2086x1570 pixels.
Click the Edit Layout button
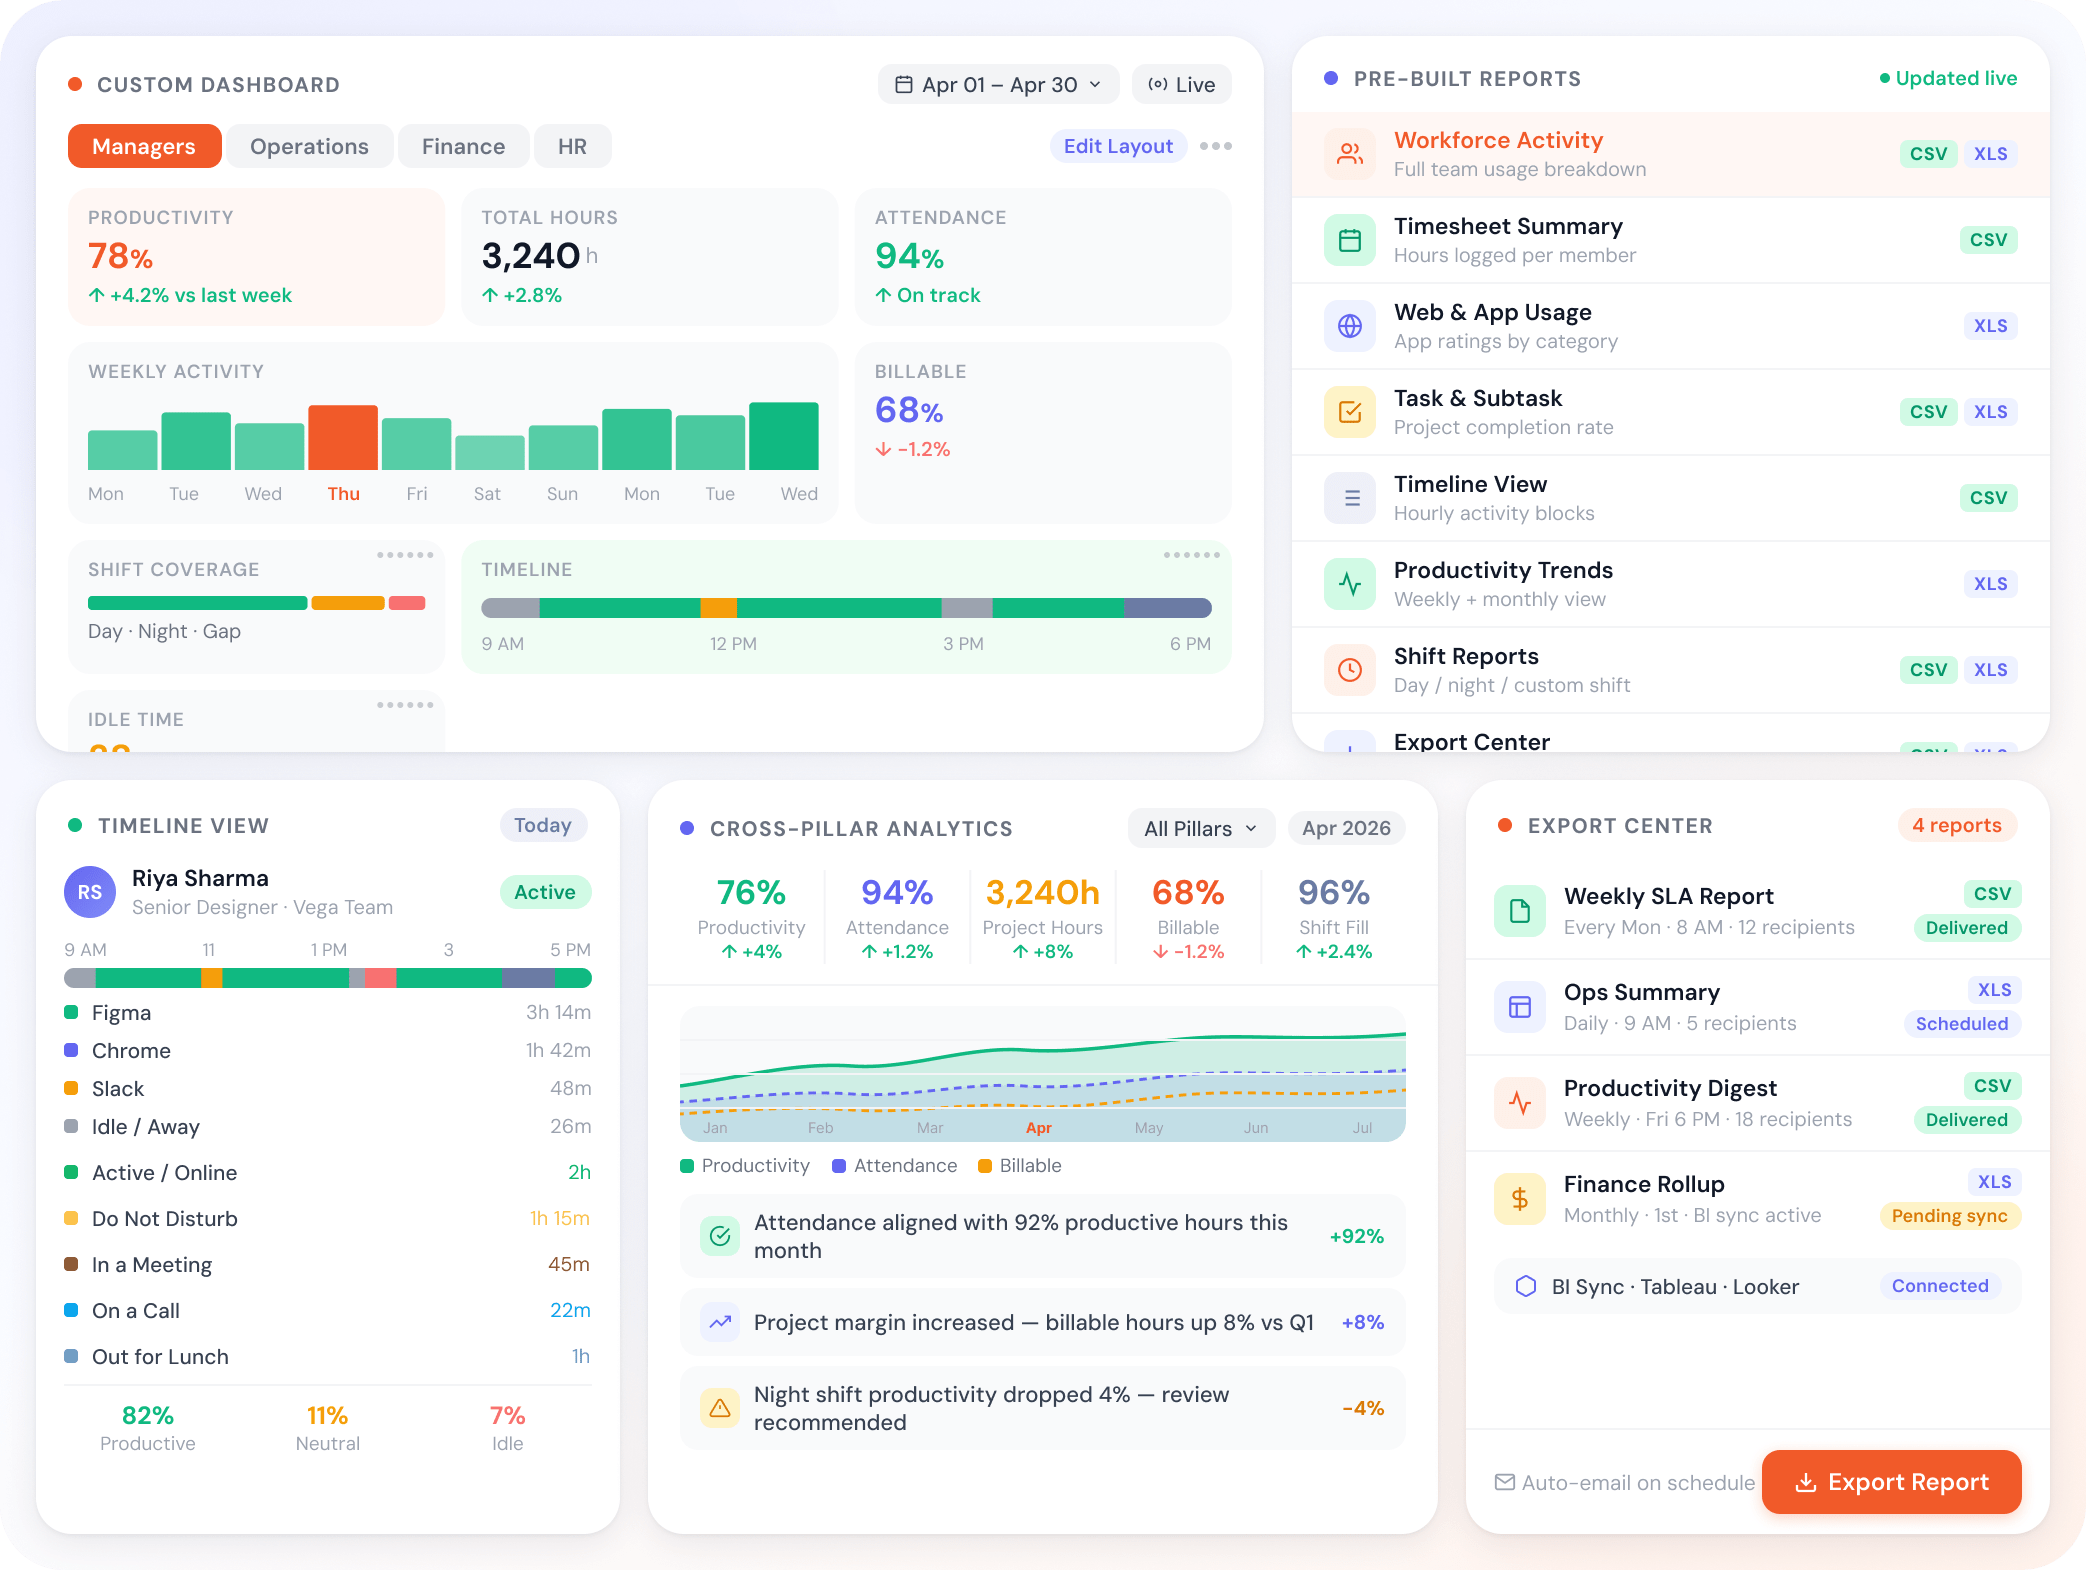pos(1118,146)
